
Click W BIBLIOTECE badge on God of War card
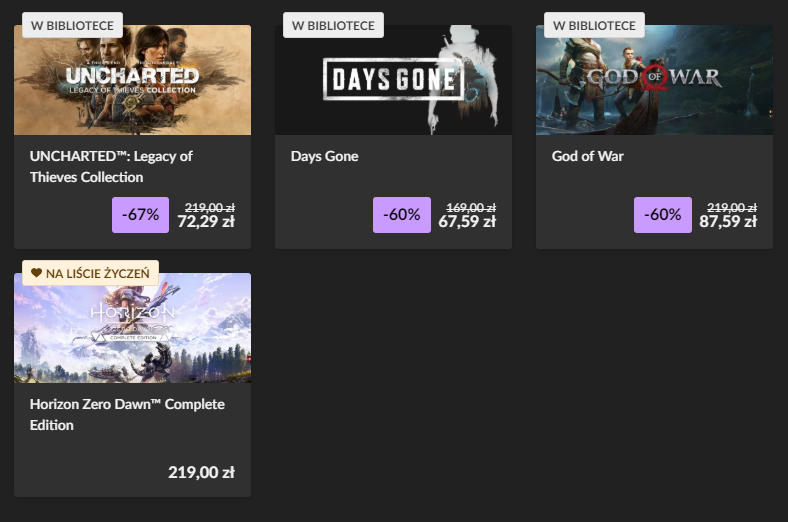point(594,25)
